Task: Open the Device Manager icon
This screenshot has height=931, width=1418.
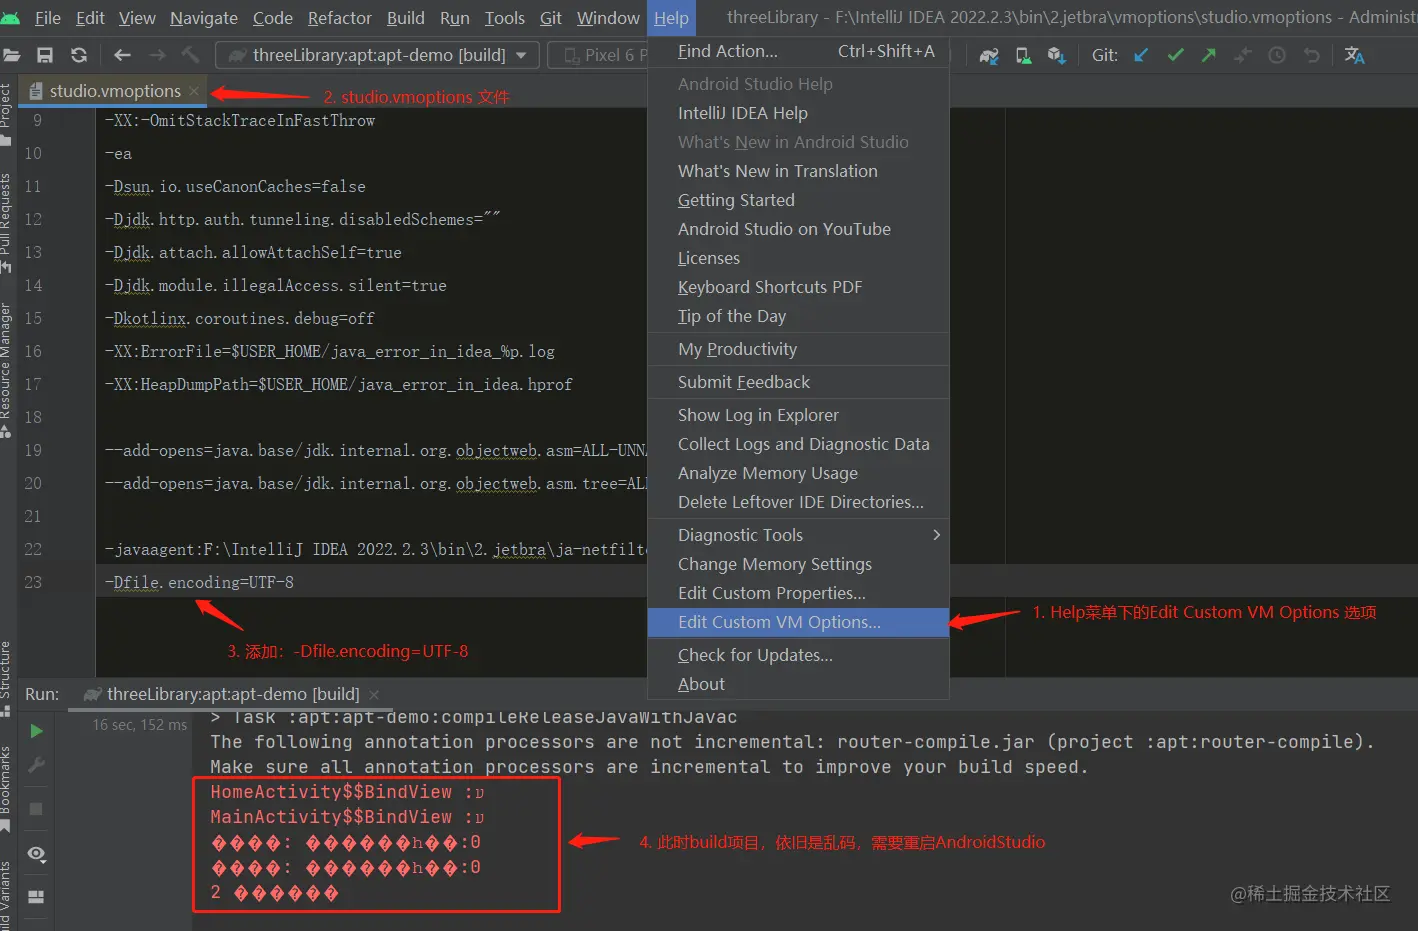Action: click(1023, 56)
